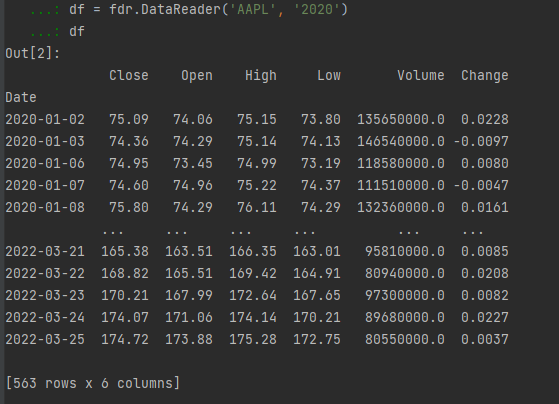Click the High value 172.64

point(253,296)
